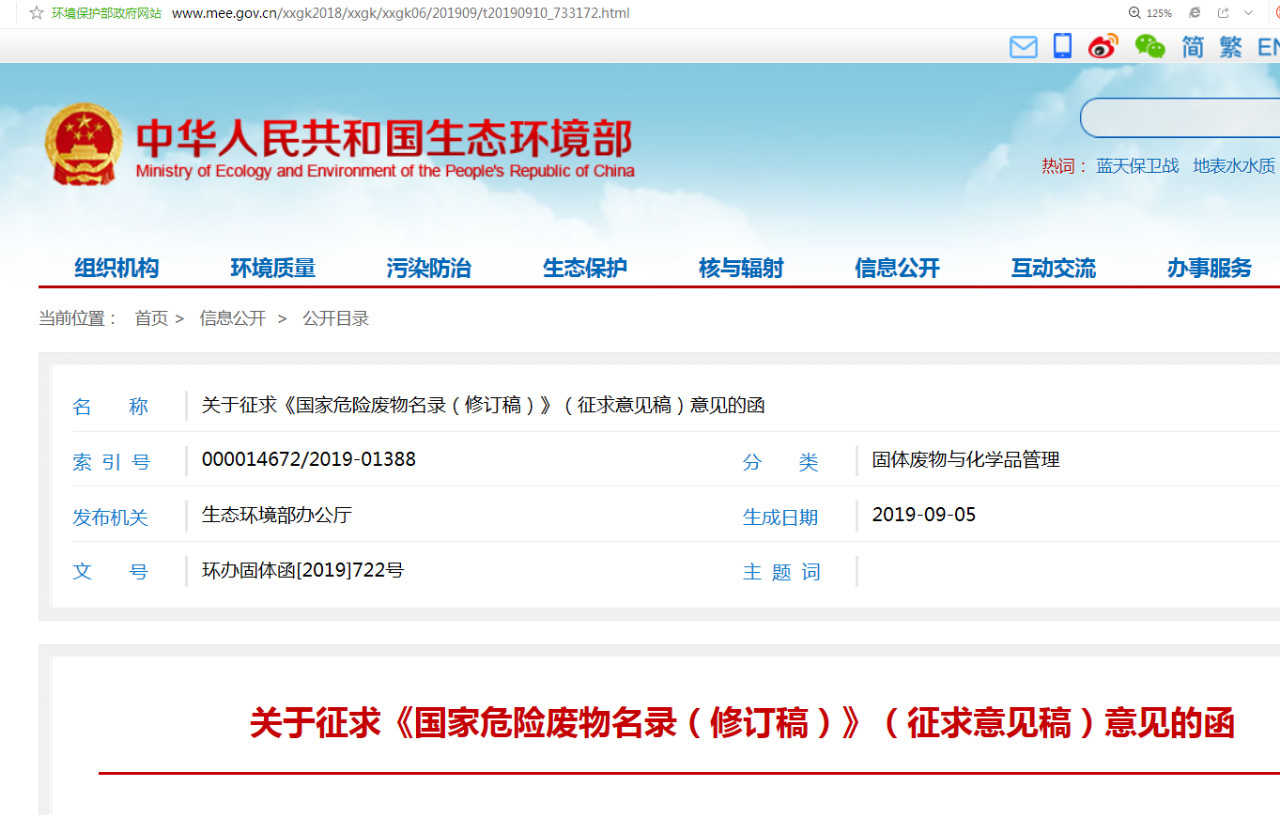Viewport: 1280px width, 815px height.
Task: Switch to Traditional Chinese (繁)
Action: tap(1231, 47)
